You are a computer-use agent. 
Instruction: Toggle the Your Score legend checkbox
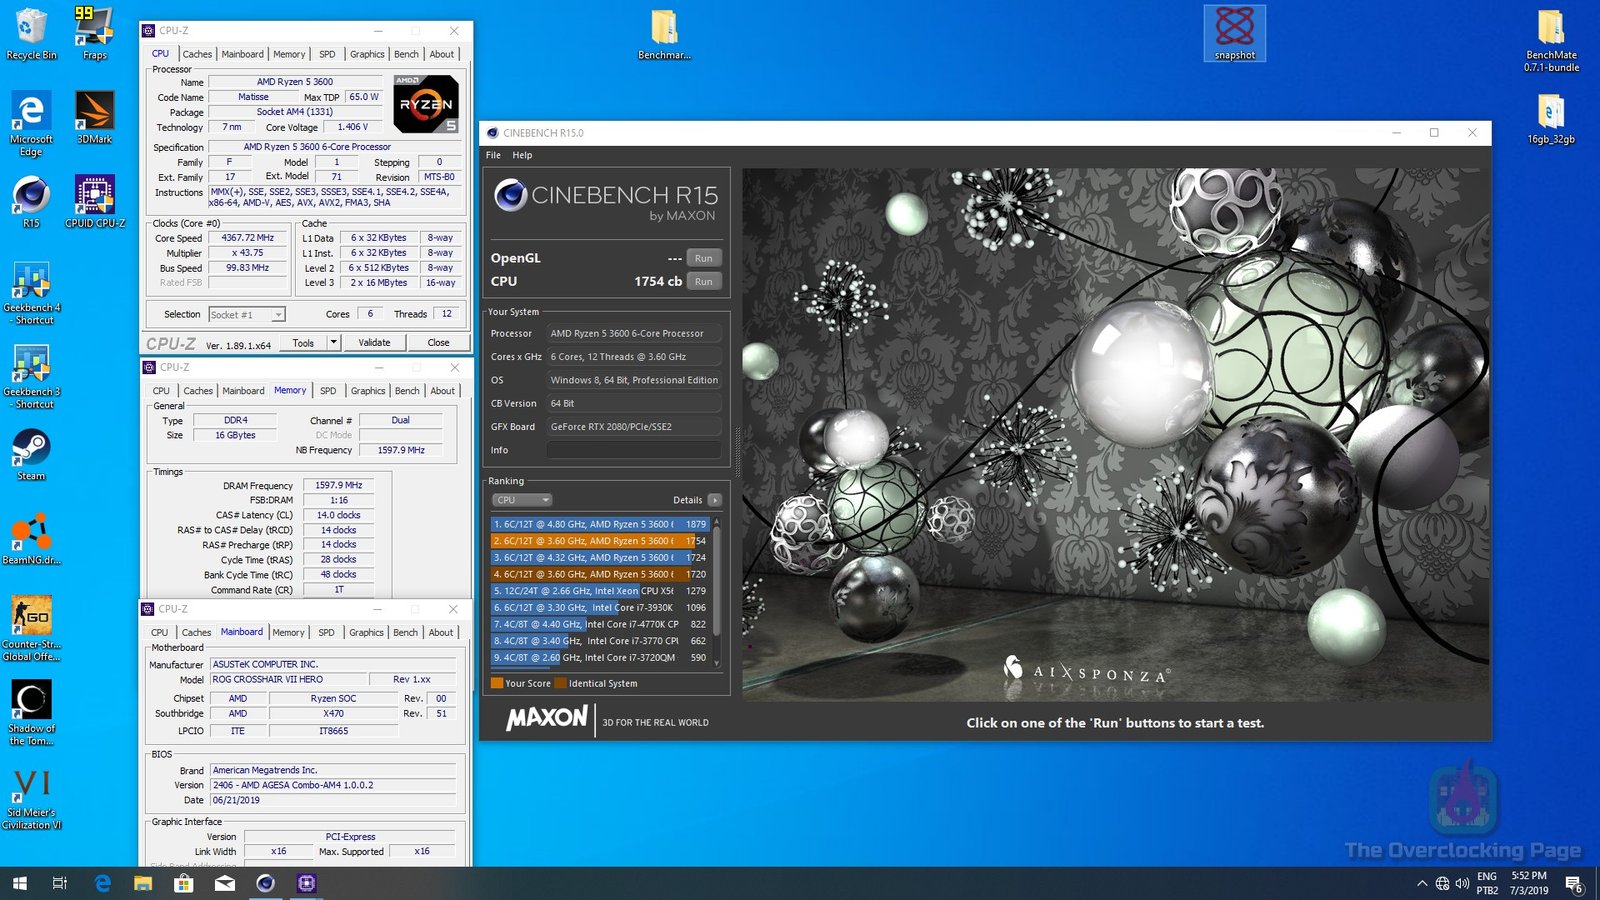point(497,683)
